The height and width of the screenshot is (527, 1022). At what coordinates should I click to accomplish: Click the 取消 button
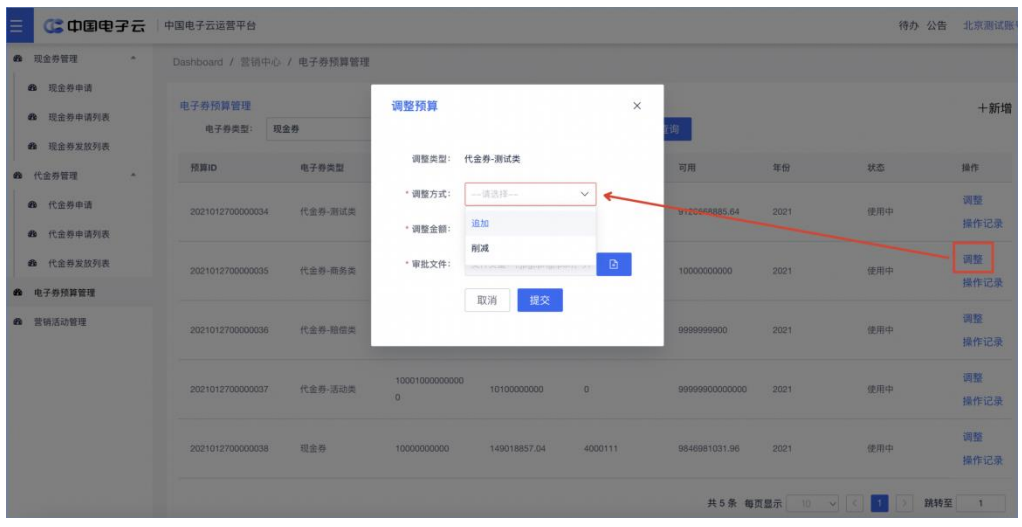487,300
